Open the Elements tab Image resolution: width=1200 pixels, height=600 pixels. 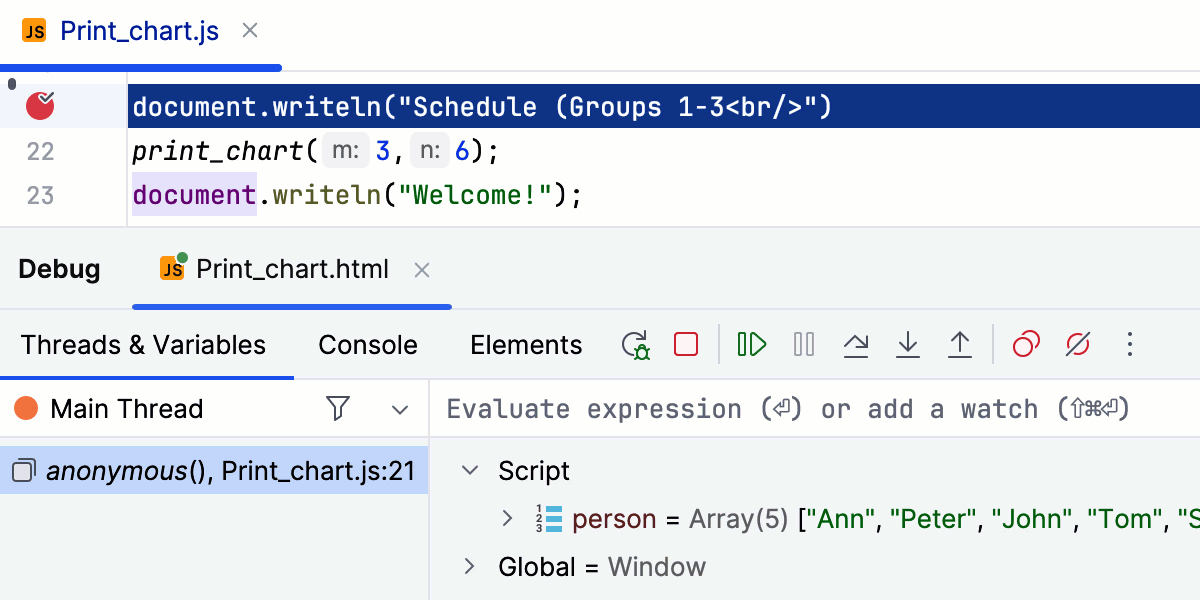(x=526, y=344)
